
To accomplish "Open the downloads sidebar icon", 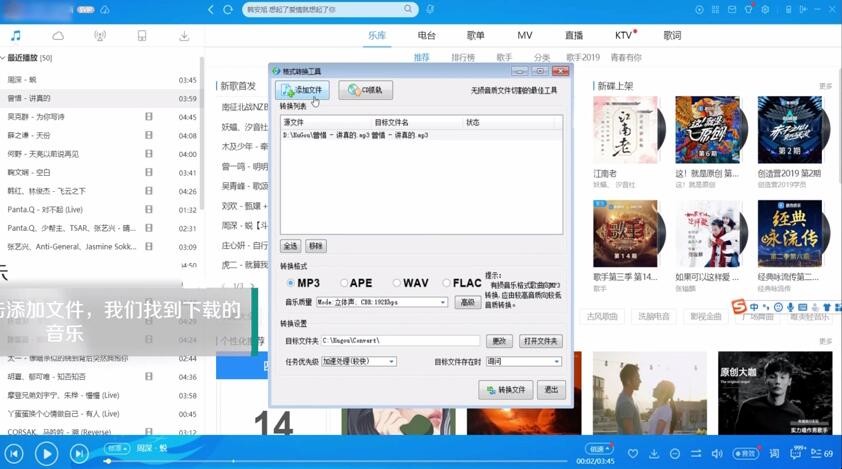I will click(x=184, y=36).
